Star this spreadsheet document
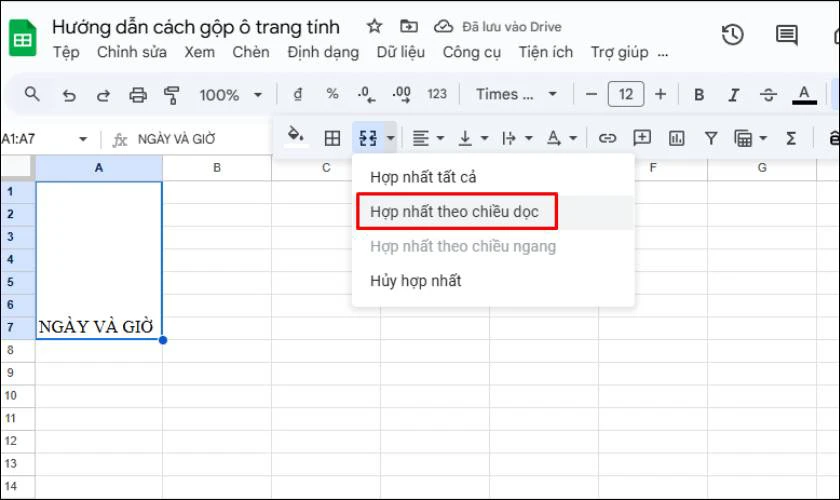The width and height of the screenshot is (840, 500). coord(374,26)
